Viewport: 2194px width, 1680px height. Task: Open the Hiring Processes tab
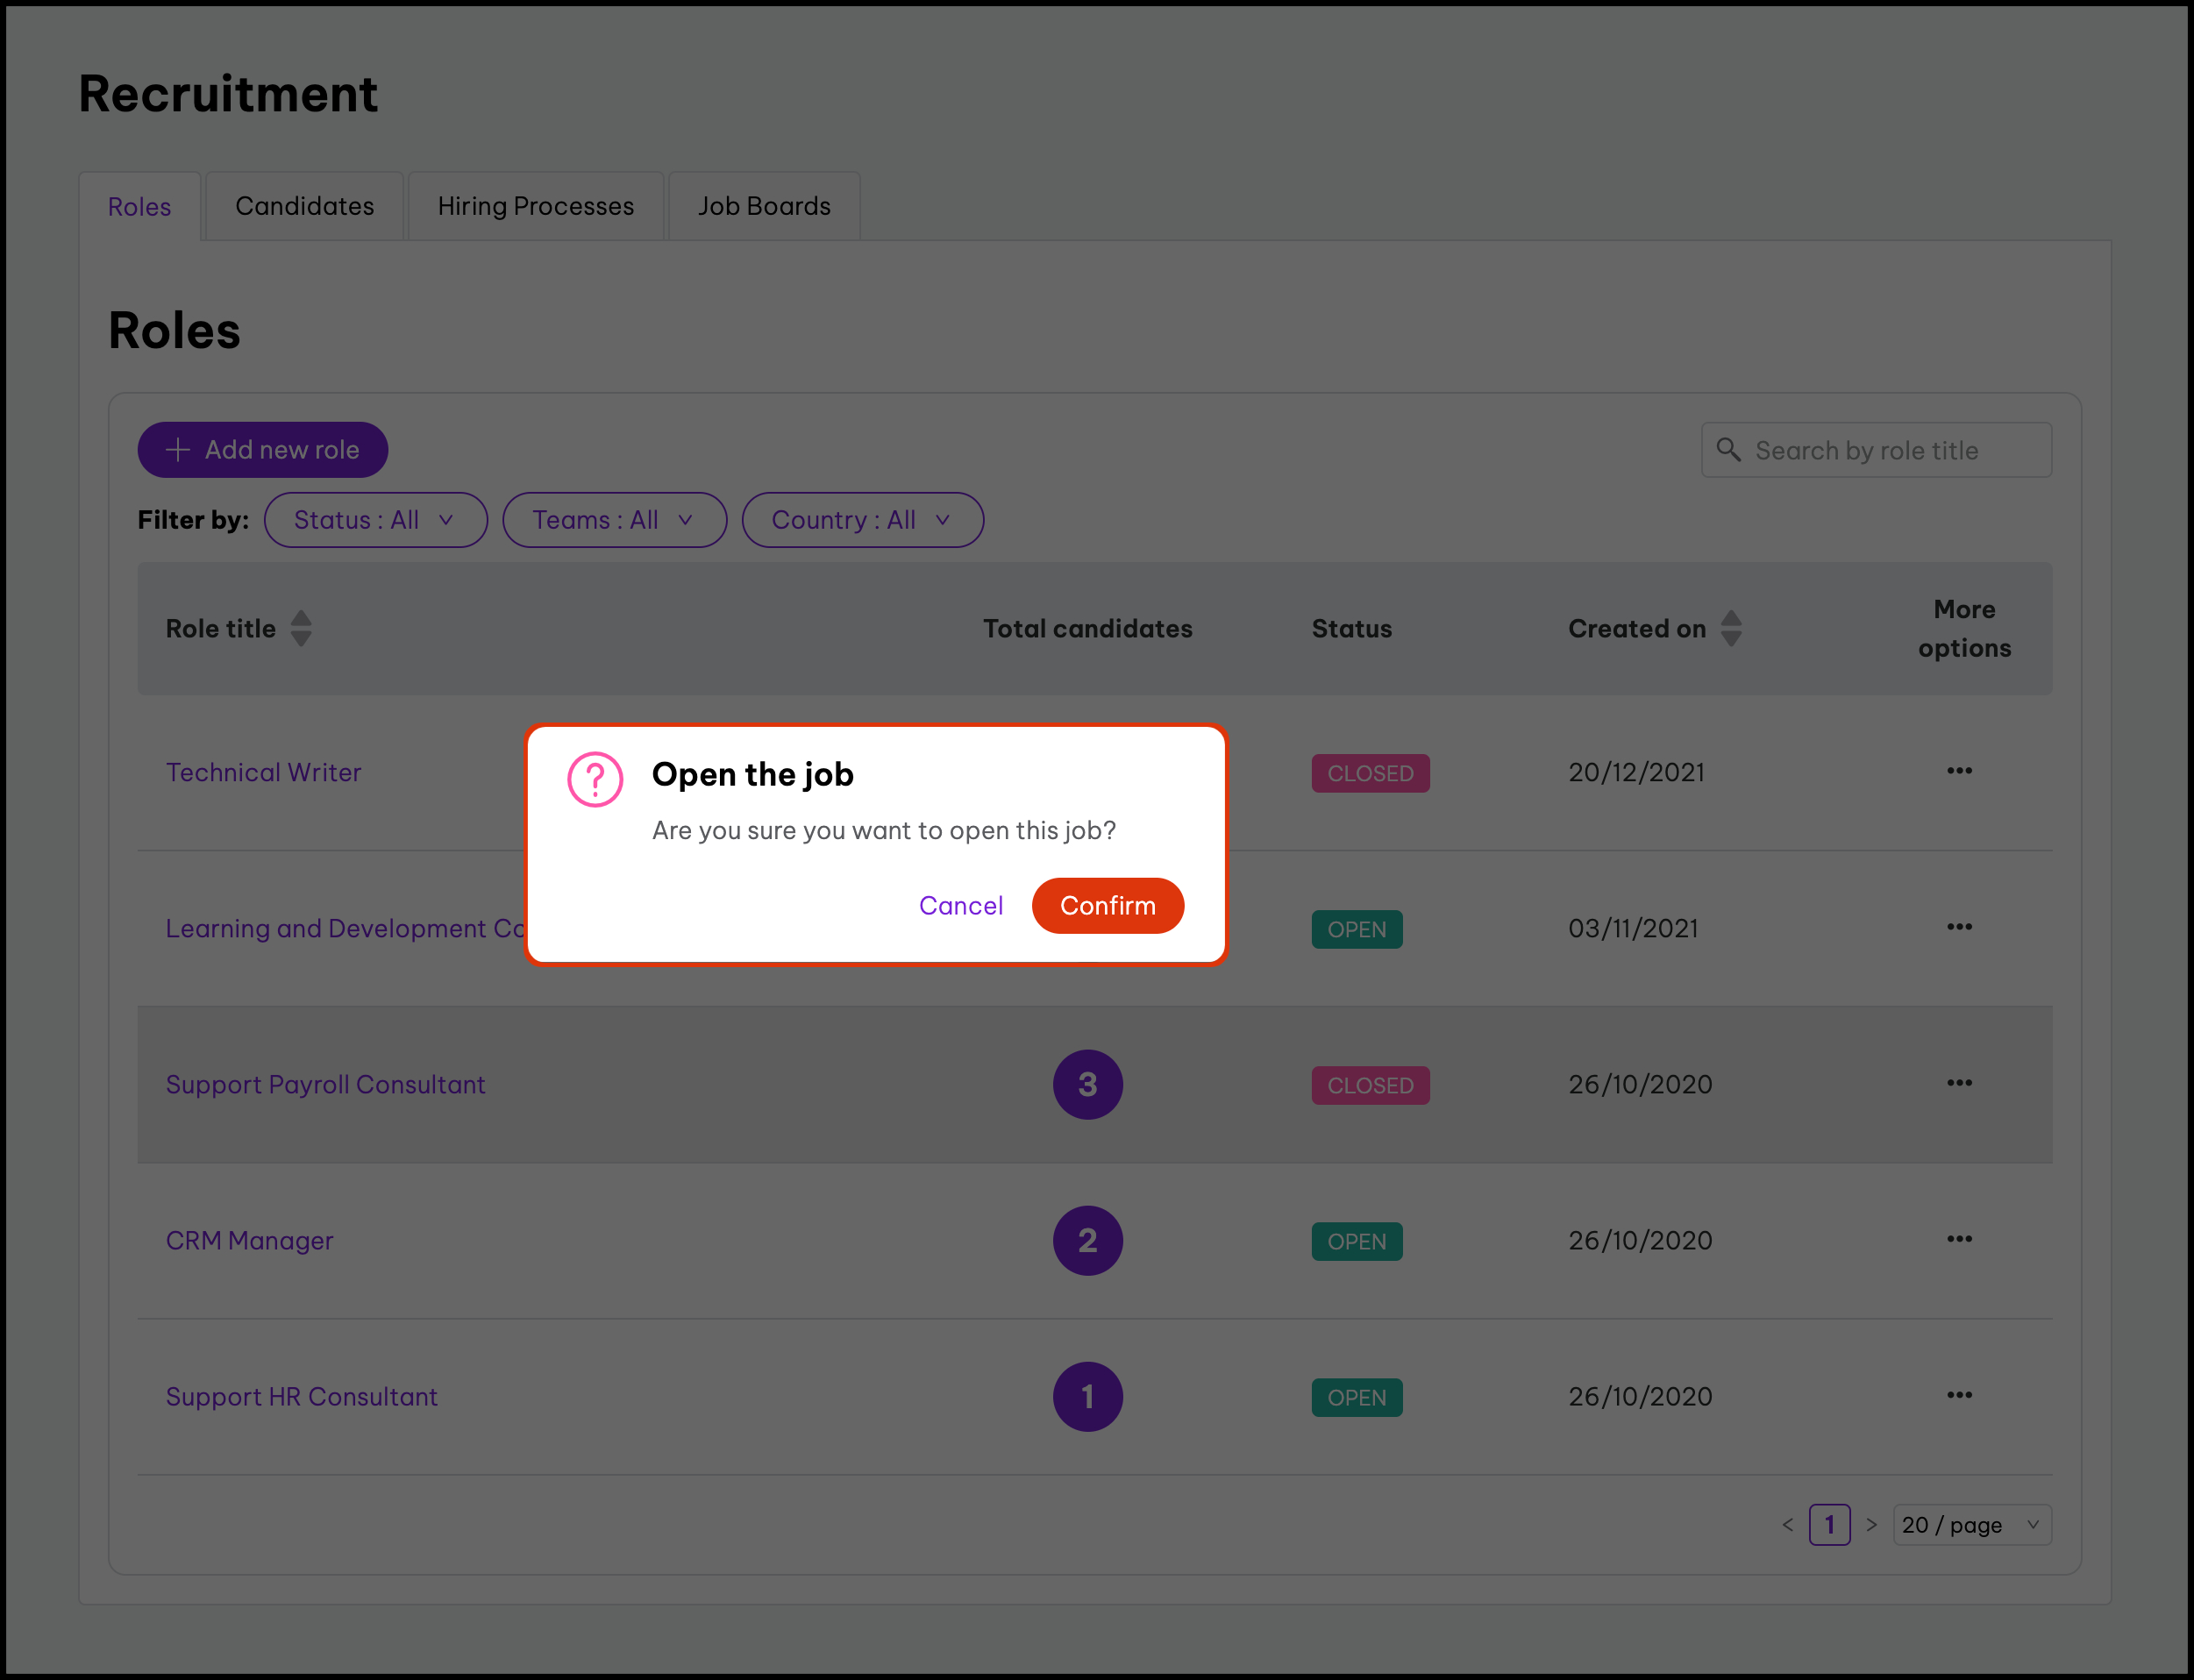[x=535, y=206]
